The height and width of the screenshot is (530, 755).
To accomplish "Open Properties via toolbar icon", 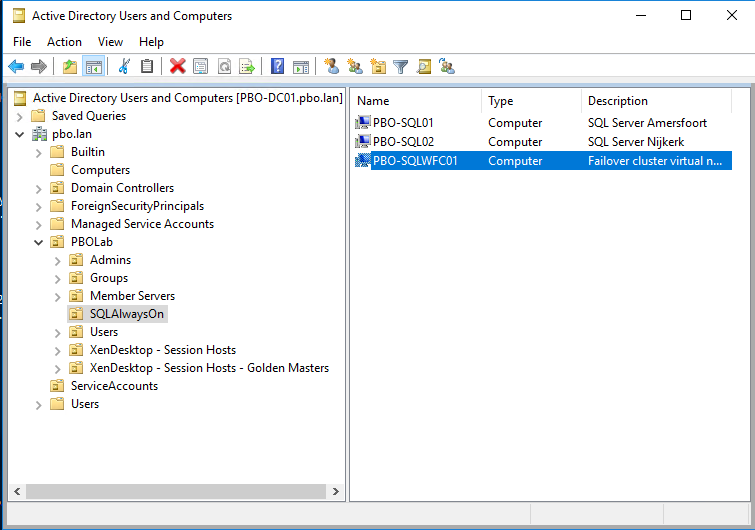I will pyautogui.click(x=200, y=66).
